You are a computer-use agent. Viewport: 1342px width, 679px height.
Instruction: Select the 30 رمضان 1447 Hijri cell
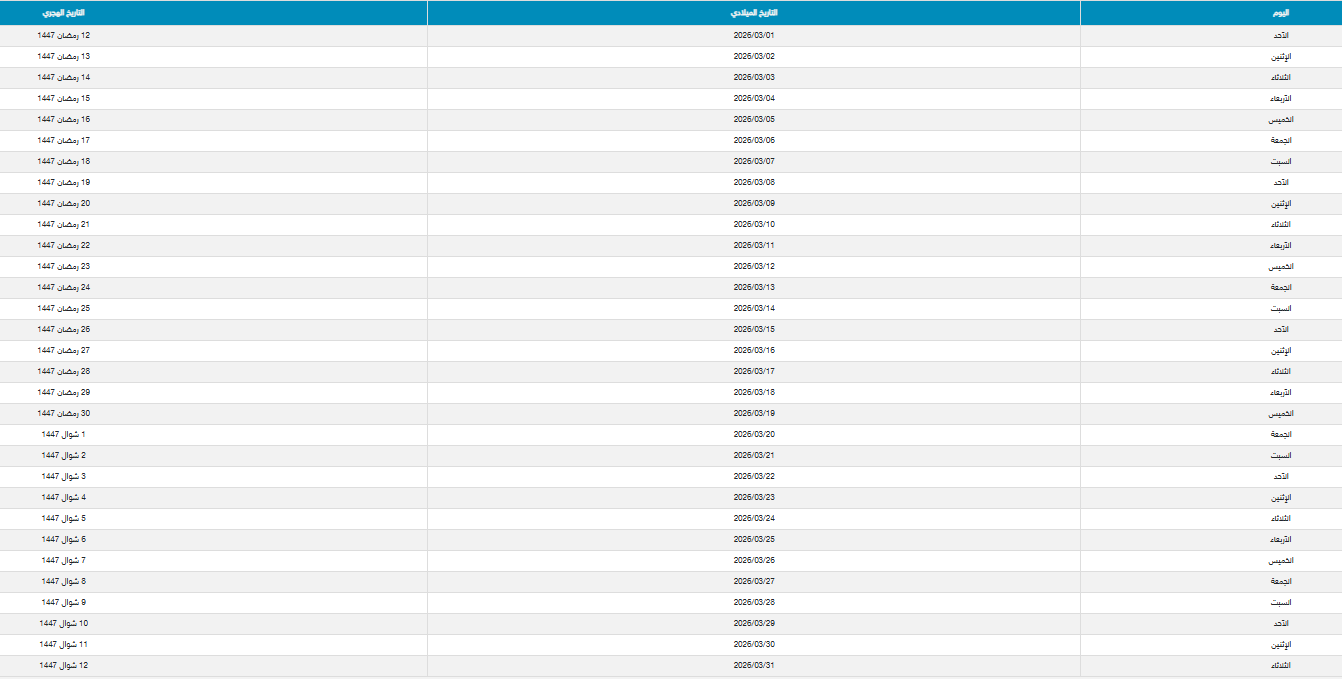click(64, 413)
